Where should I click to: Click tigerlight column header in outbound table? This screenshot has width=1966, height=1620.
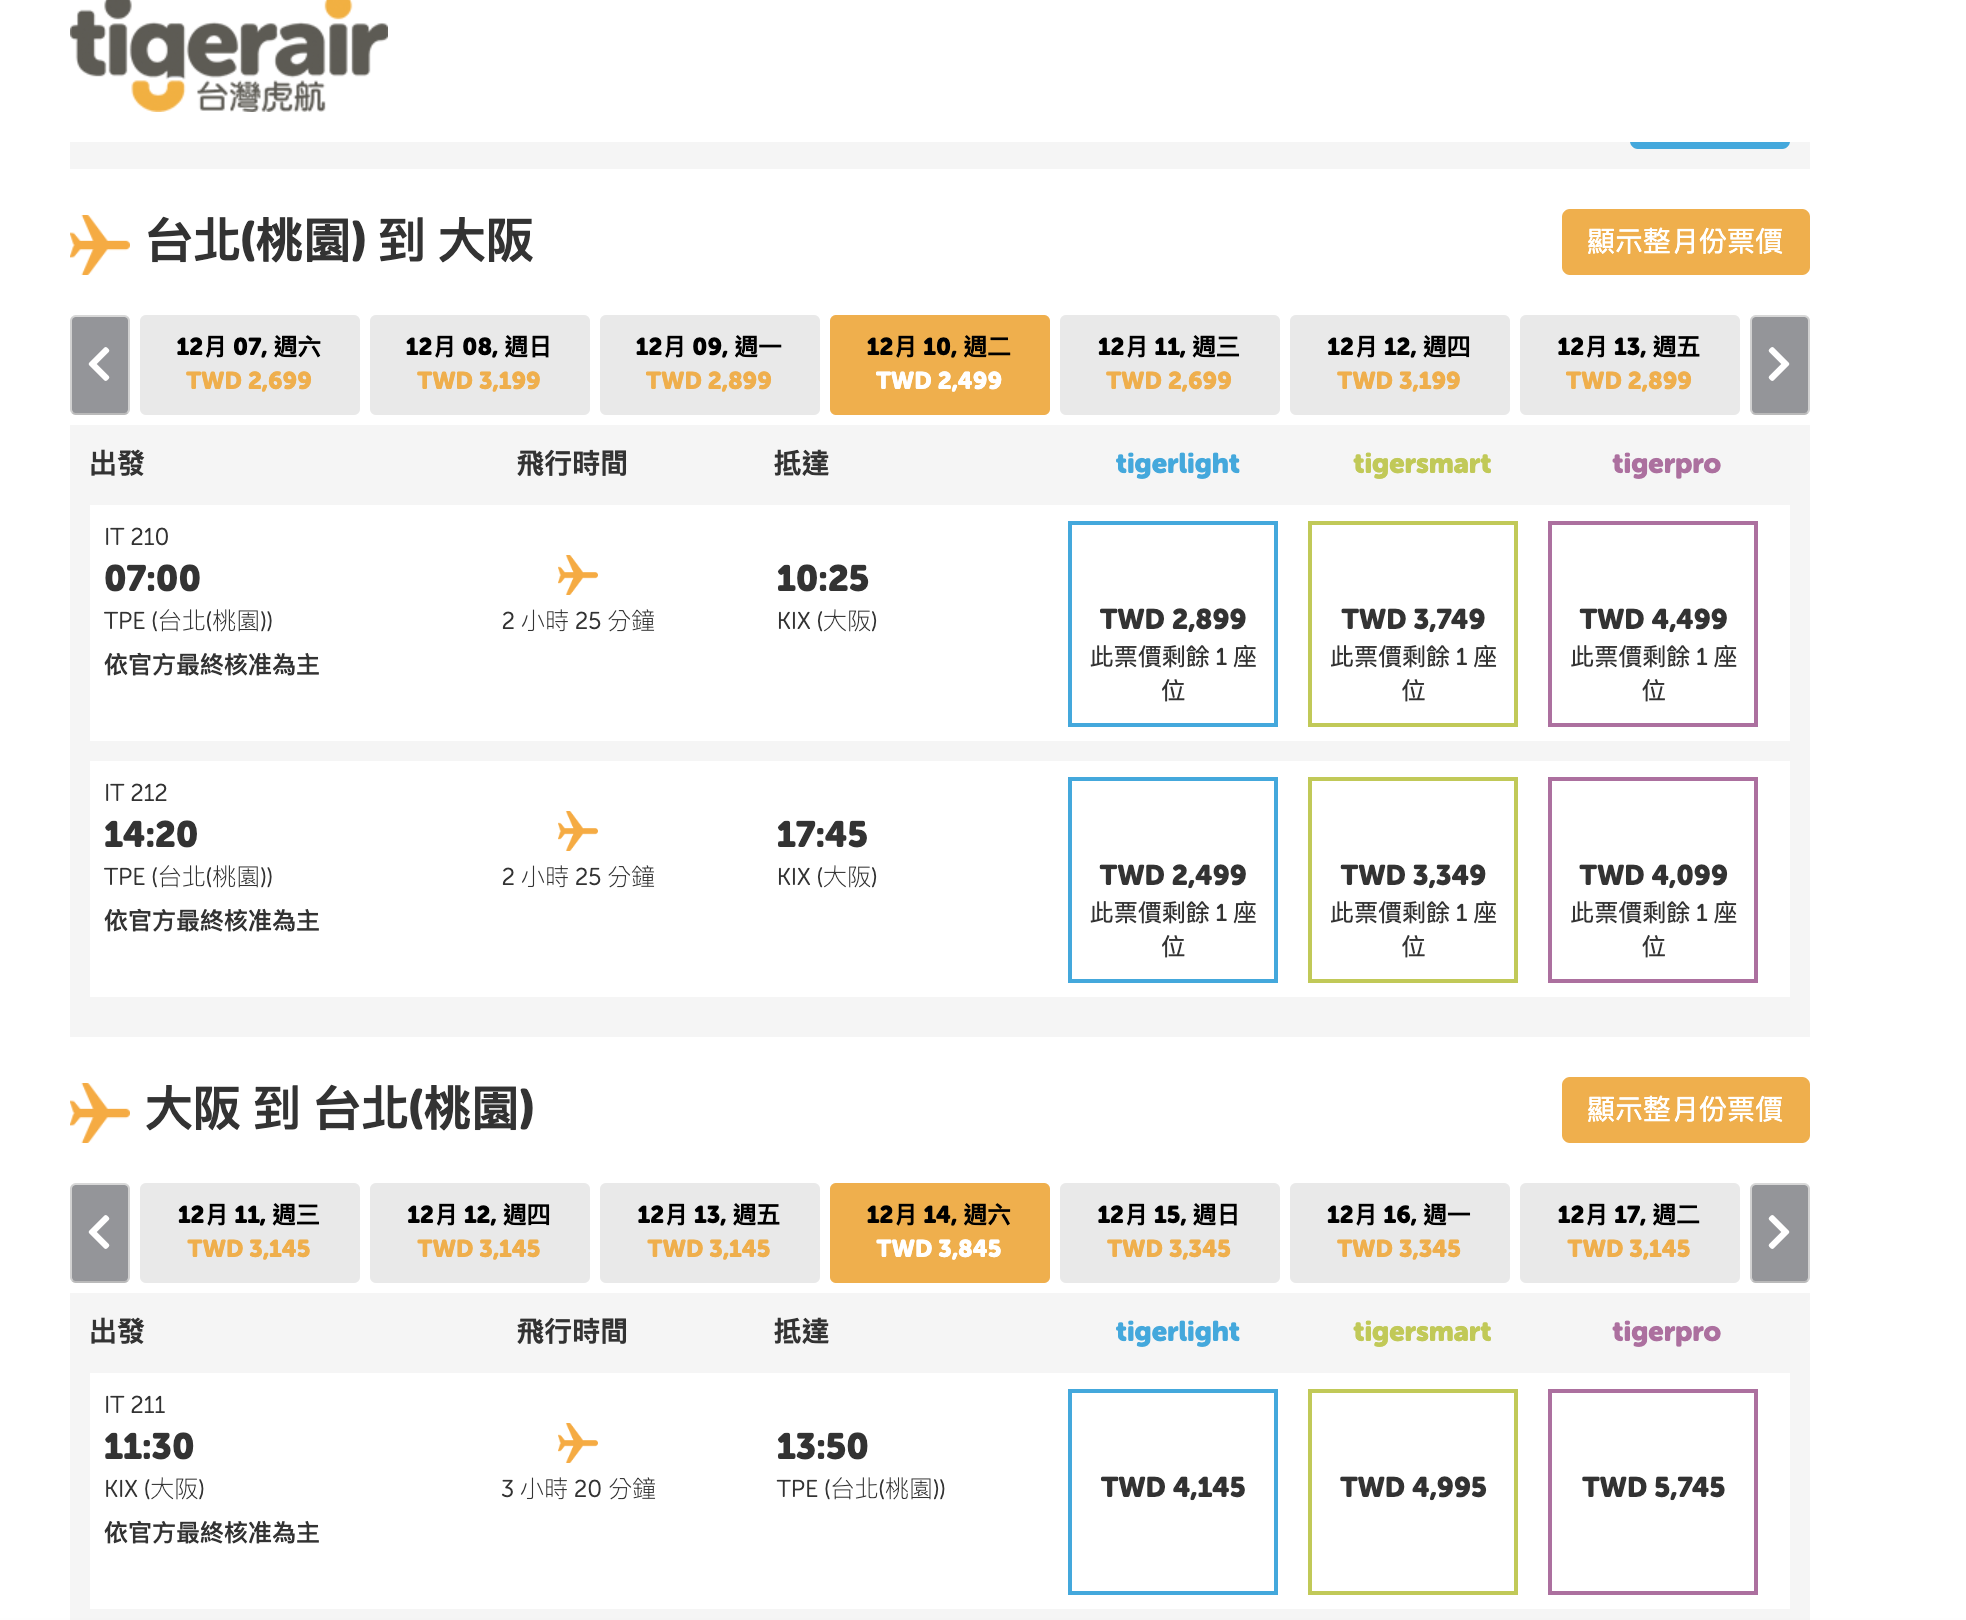pyautogui.click(x=1177, y=464)
